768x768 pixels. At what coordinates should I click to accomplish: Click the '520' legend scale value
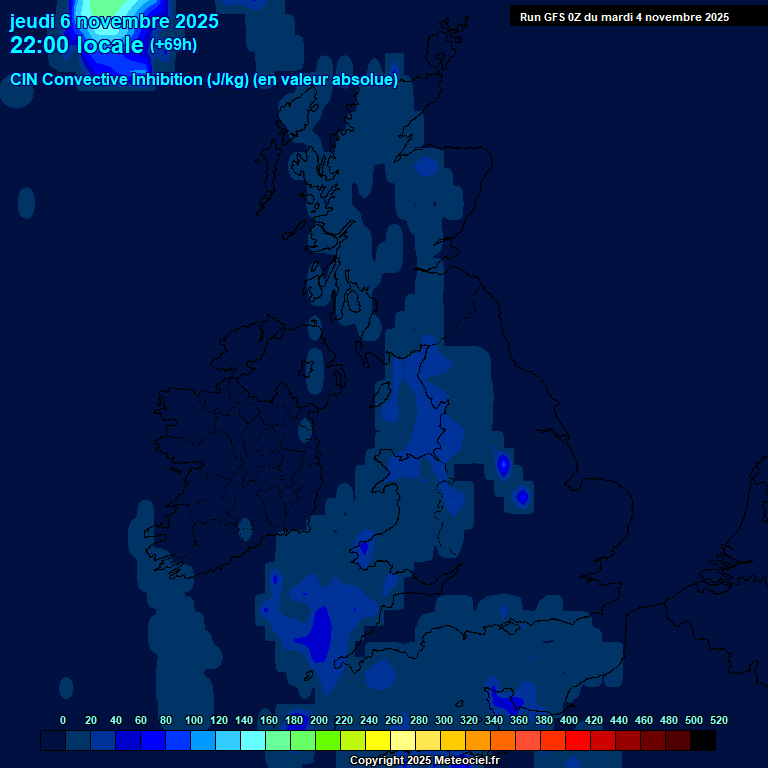point(718,720)
